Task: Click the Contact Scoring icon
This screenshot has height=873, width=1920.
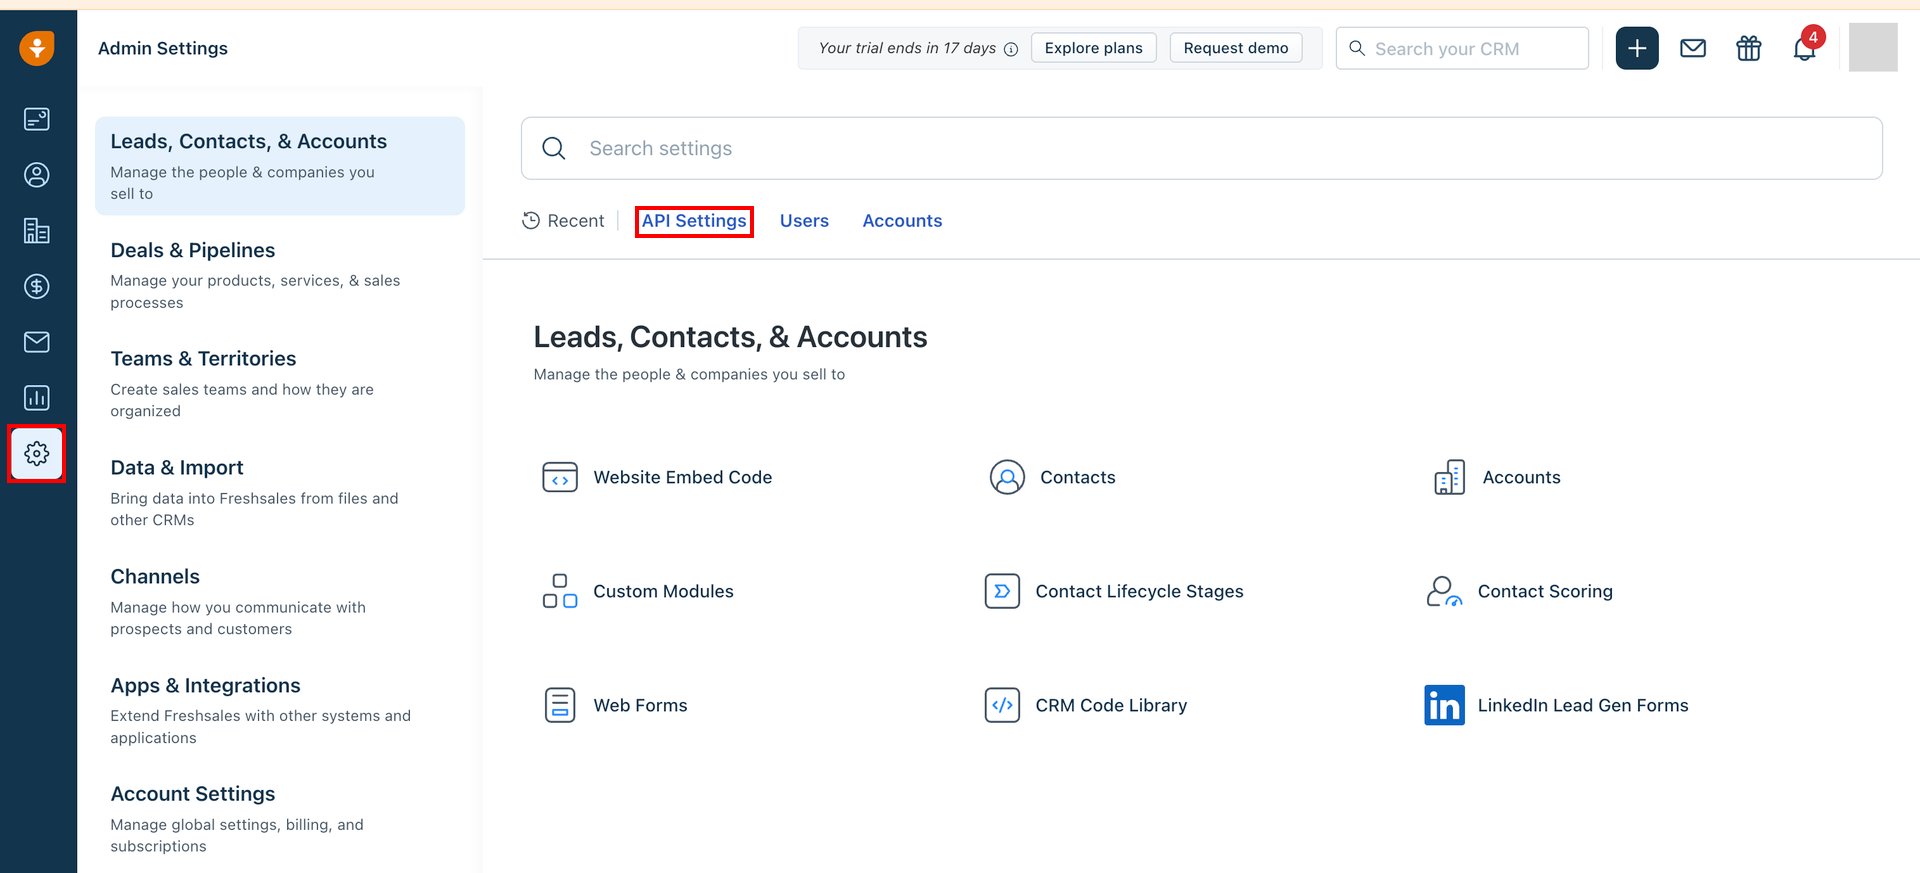Action: pos(1444,591)
